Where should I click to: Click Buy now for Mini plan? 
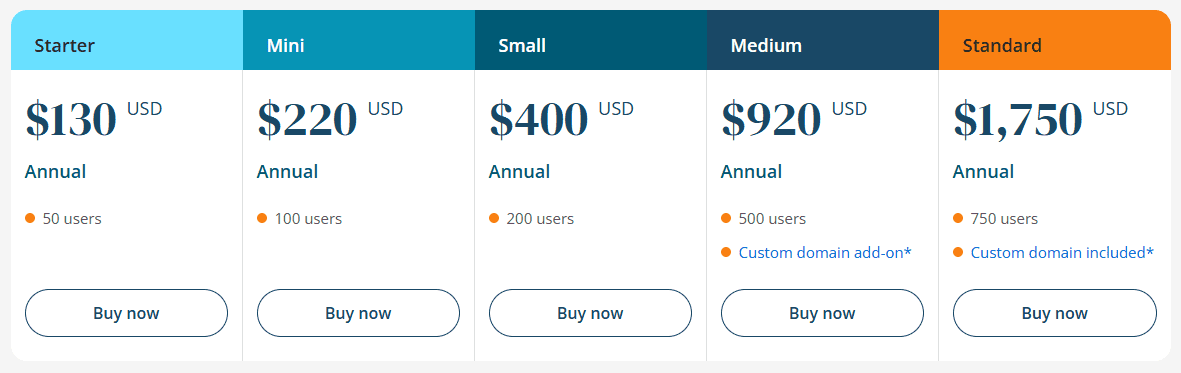pos(359,313)
